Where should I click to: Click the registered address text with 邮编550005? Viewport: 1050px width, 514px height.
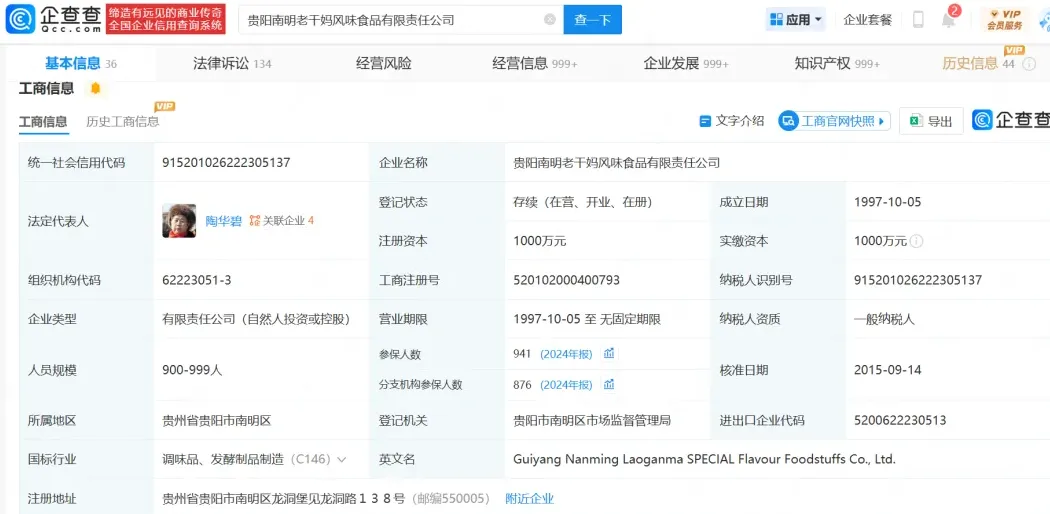[326, 499]
